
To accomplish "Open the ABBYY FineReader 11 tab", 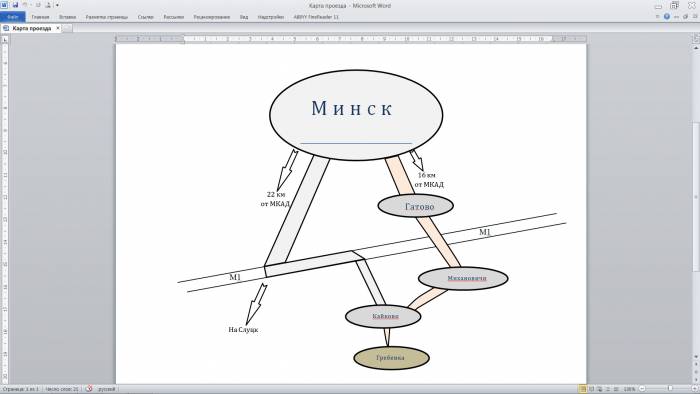I will click(316, 17).
